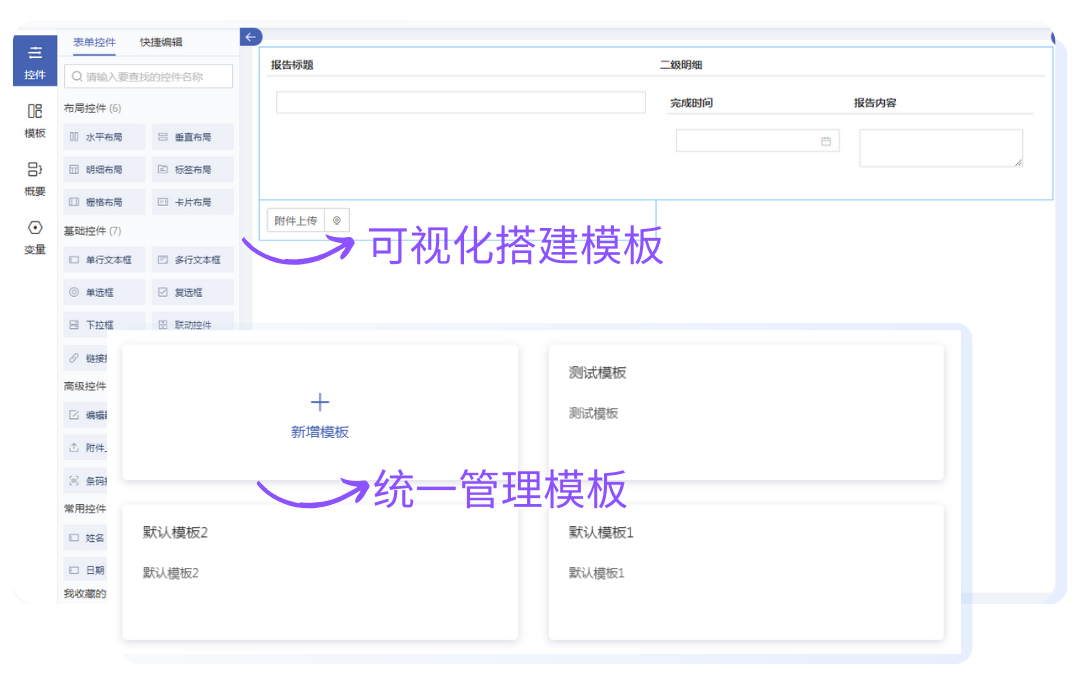1080x700 pixels.
Task: Open the 控件 panel in the sidebar
Action: [x=34, y=61]
